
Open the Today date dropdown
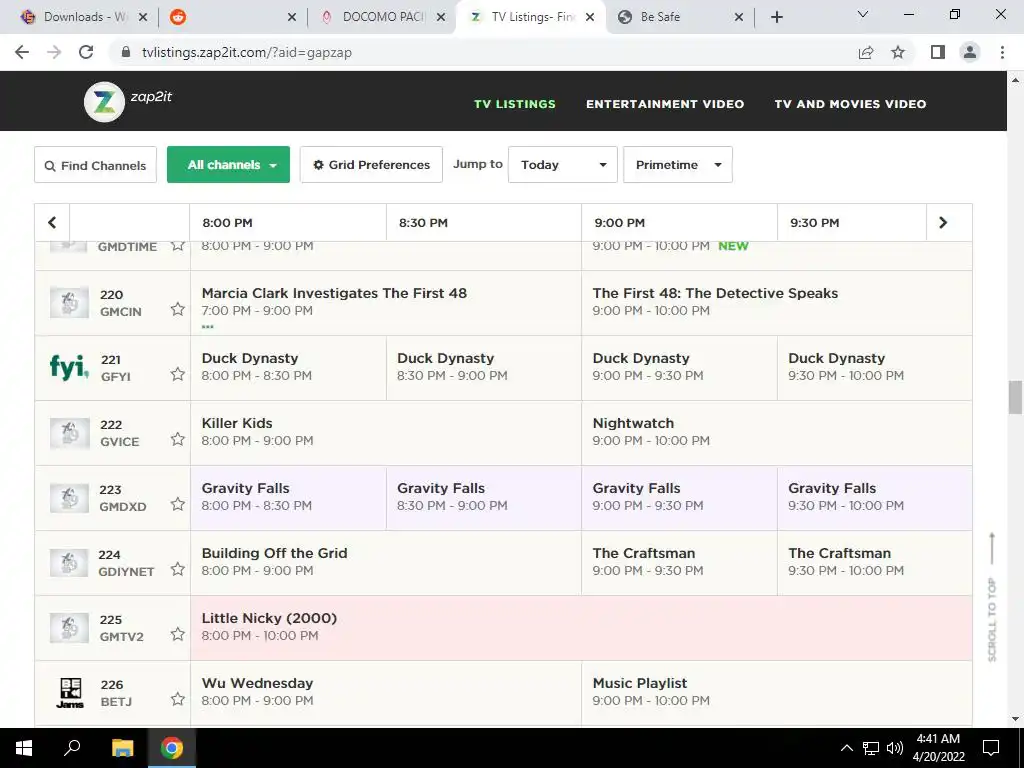pos(563,165)
